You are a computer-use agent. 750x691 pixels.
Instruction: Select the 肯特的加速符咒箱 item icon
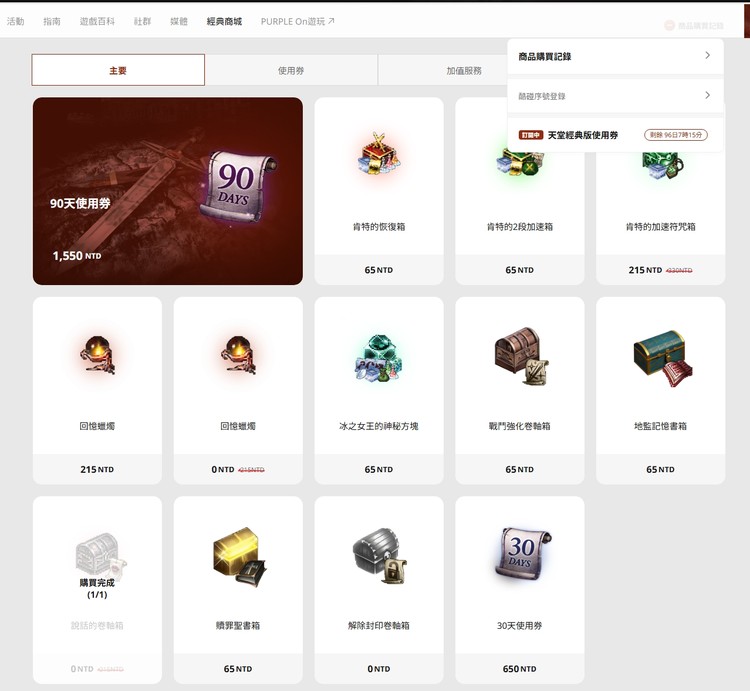coord(662,165)
